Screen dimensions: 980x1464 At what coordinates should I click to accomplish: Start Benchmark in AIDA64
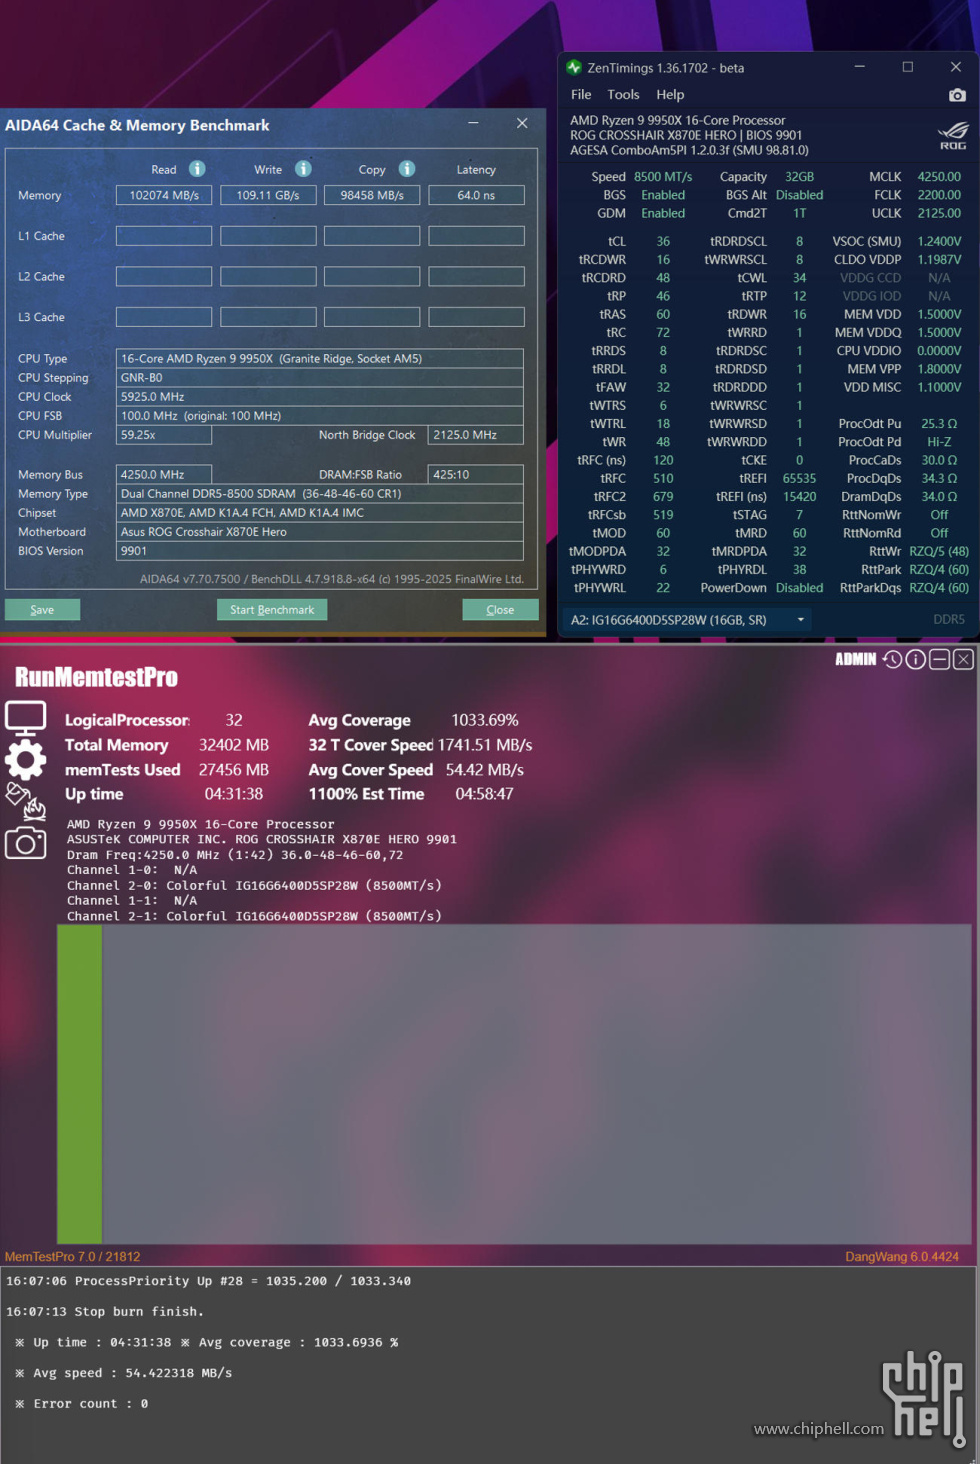point(272,610)
